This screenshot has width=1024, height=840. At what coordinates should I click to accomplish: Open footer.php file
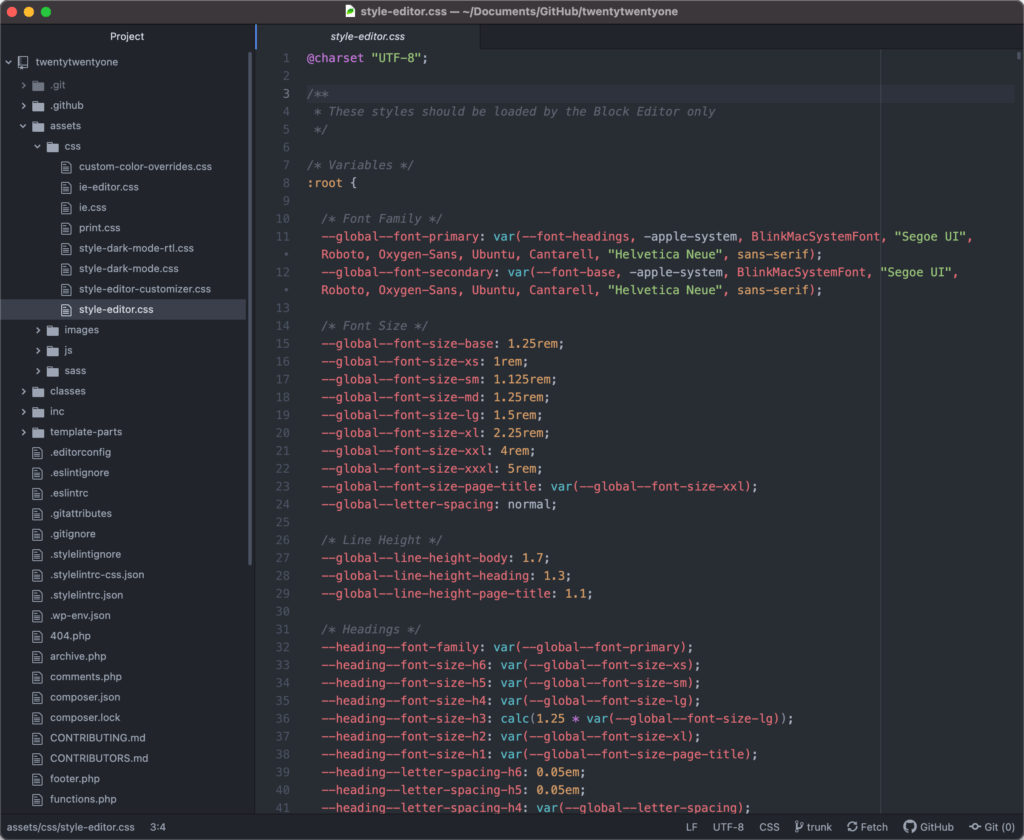74,779
